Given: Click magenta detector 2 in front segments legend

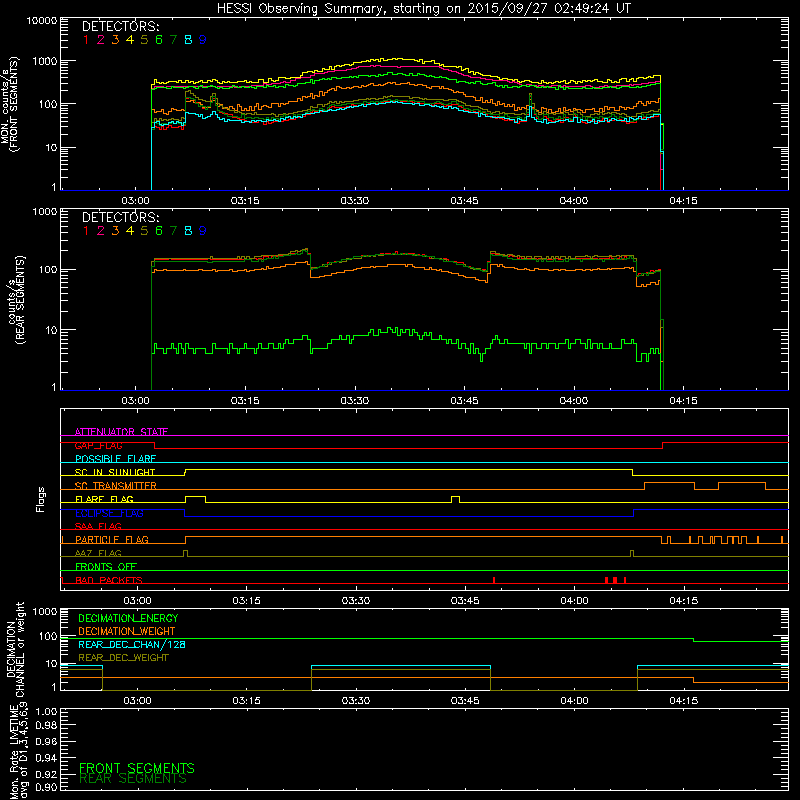Looking at the screenshot, I should [101, 40].
